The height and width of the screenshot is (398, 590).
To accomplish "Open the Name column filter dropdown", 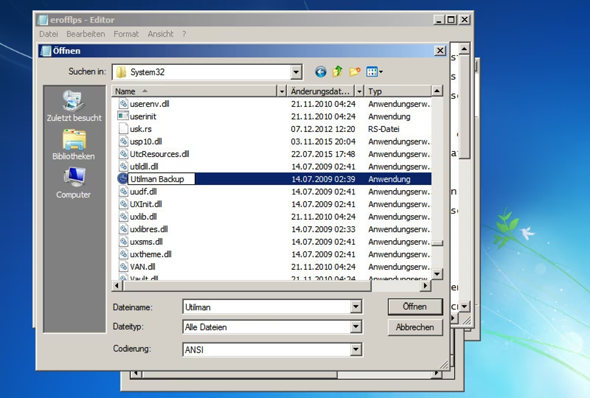I will [281, 91].
